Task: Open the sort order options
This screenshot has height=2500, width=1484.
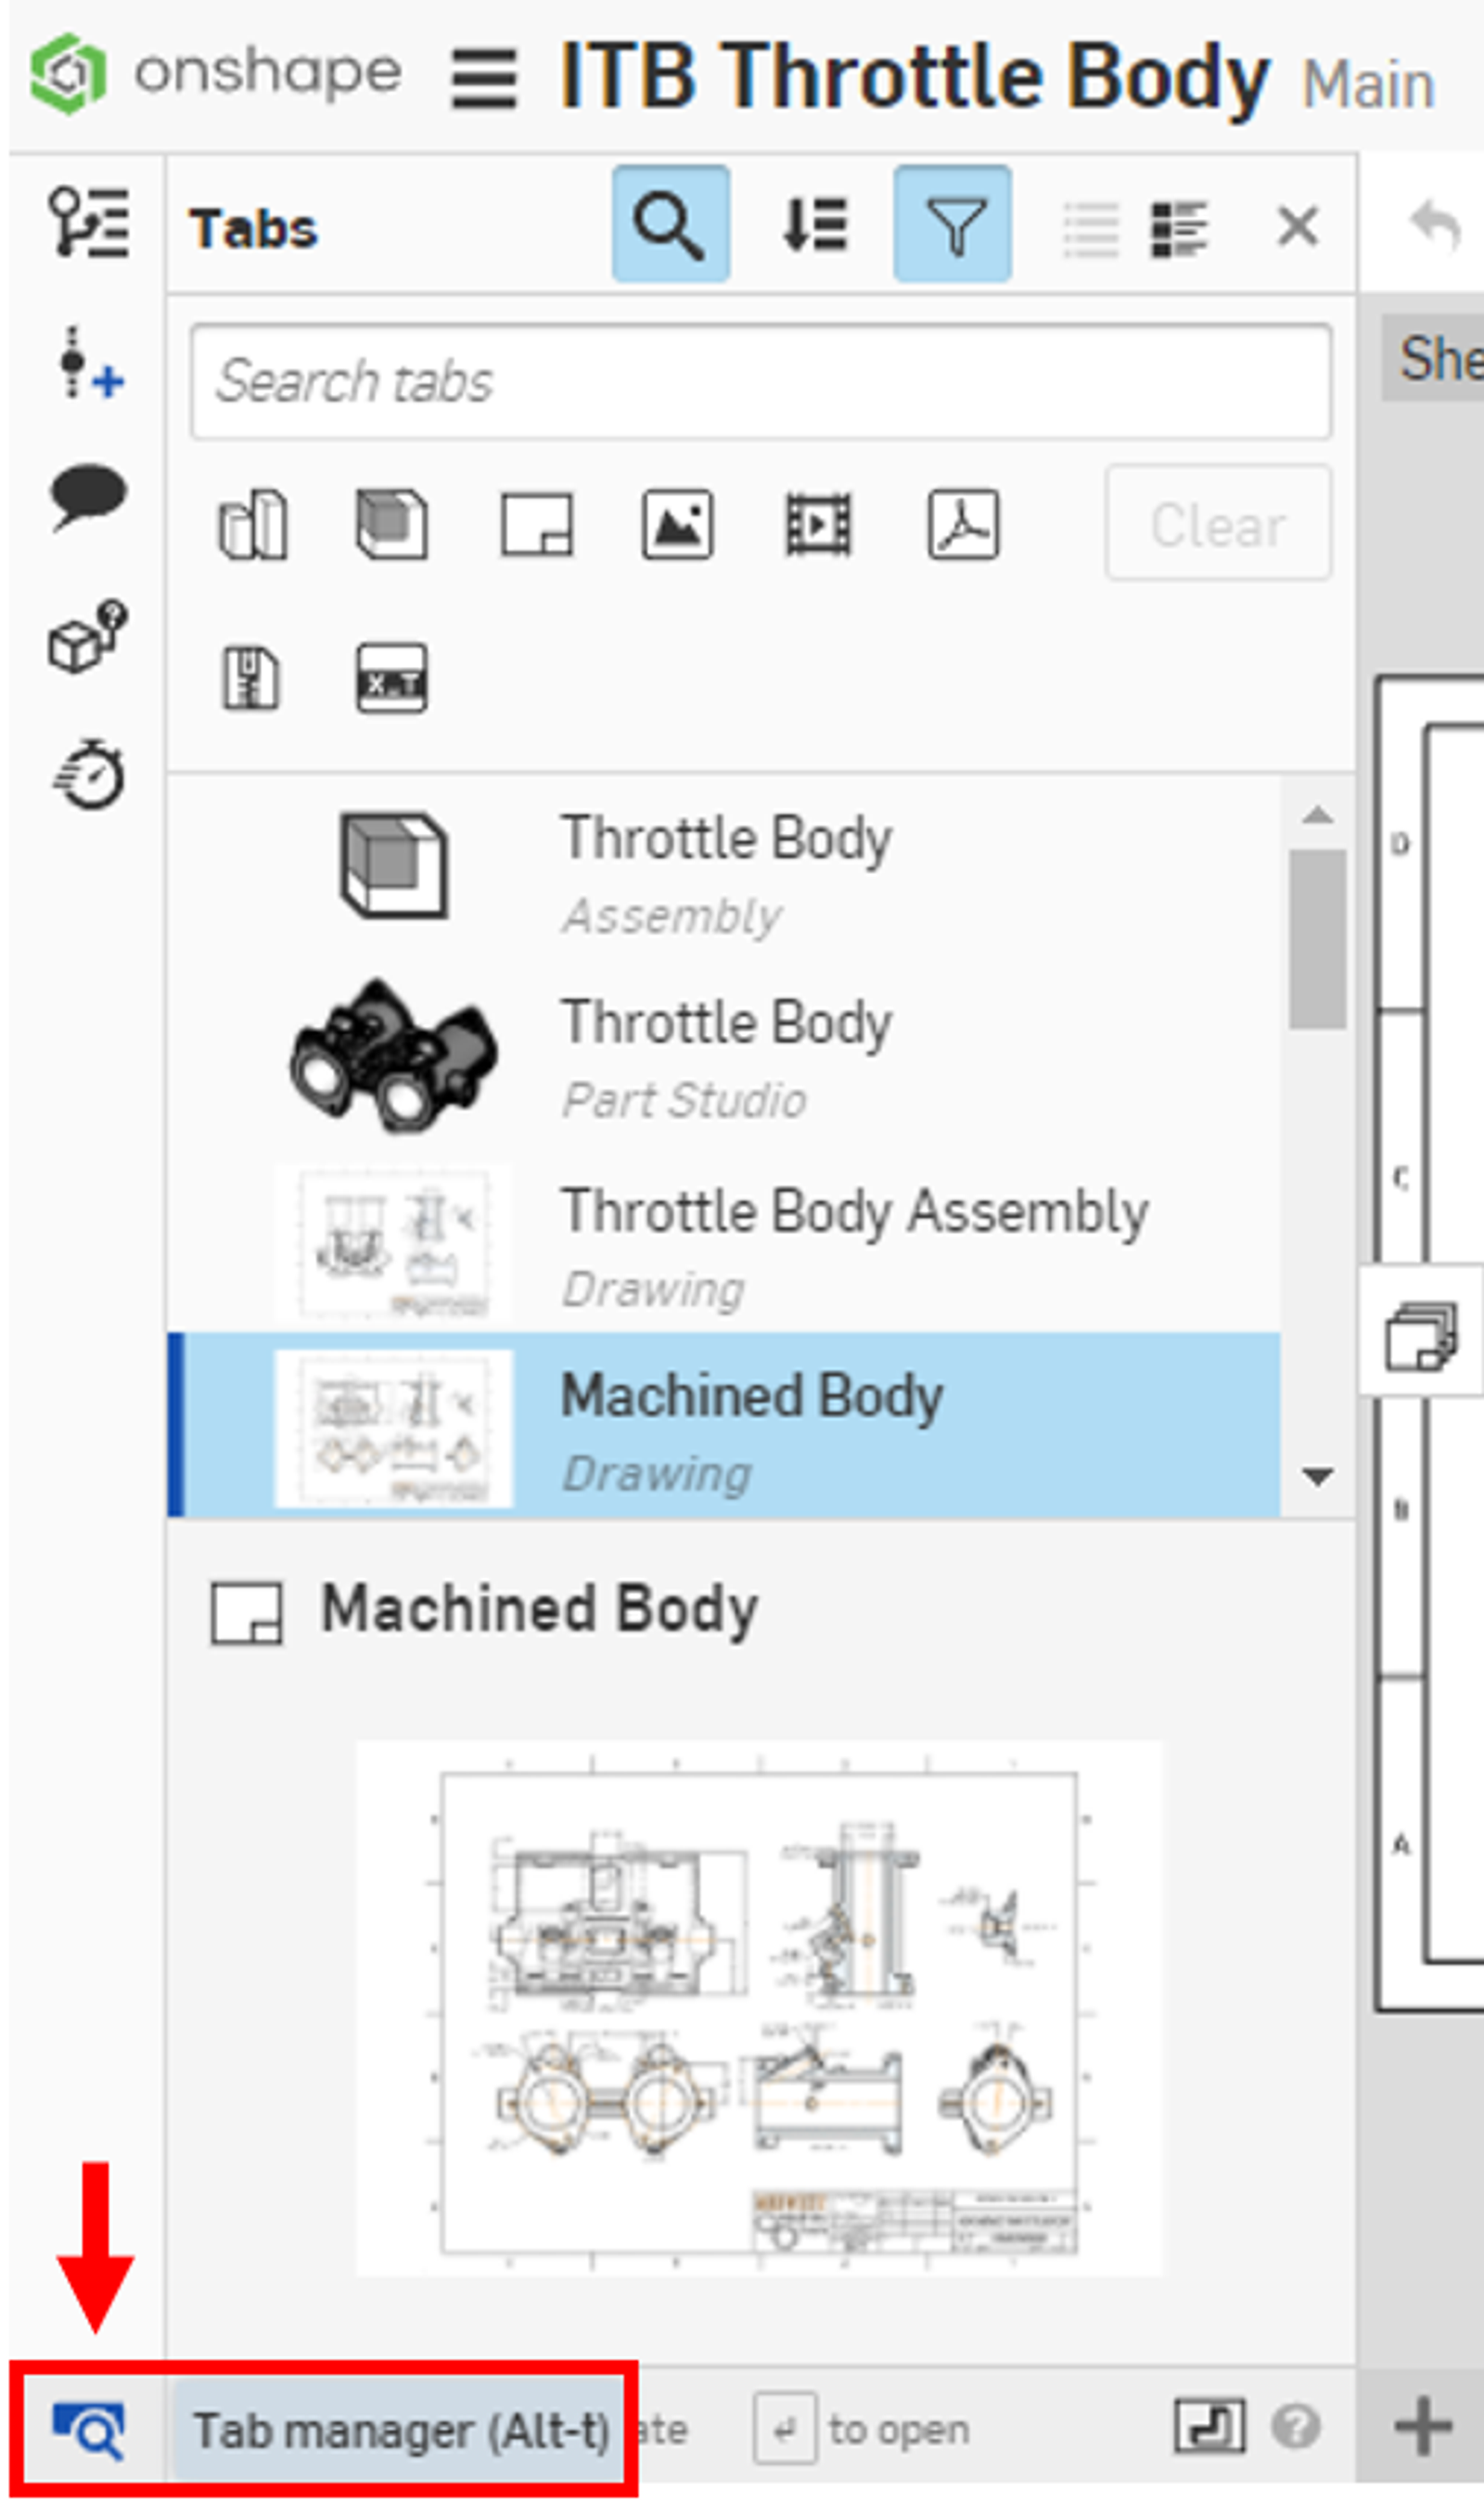Action: tap(815, 225)
